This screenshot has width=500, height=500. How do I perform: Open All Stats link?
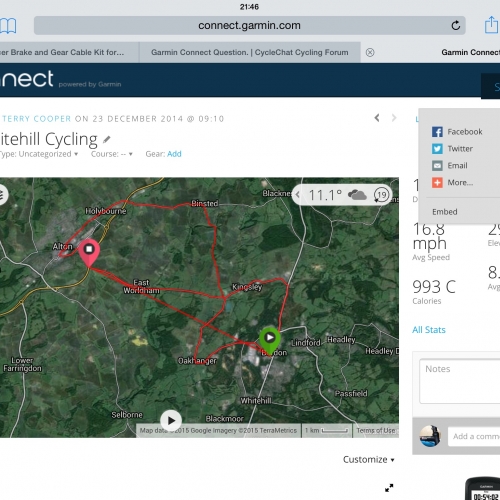(429, 330)
